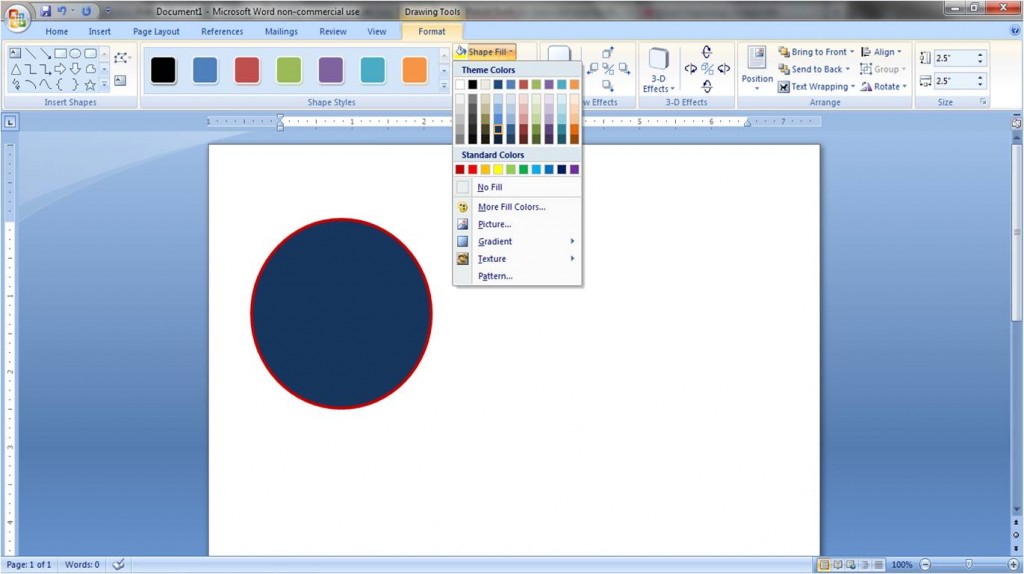Switch to the Insert tab
Image resolution: width=1024 pixels, height=574 pixels.
(x=99, y=31)
